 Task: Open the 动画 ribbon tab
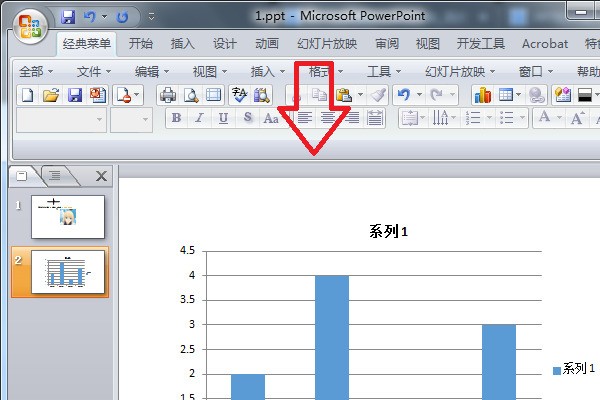[266, 44]
